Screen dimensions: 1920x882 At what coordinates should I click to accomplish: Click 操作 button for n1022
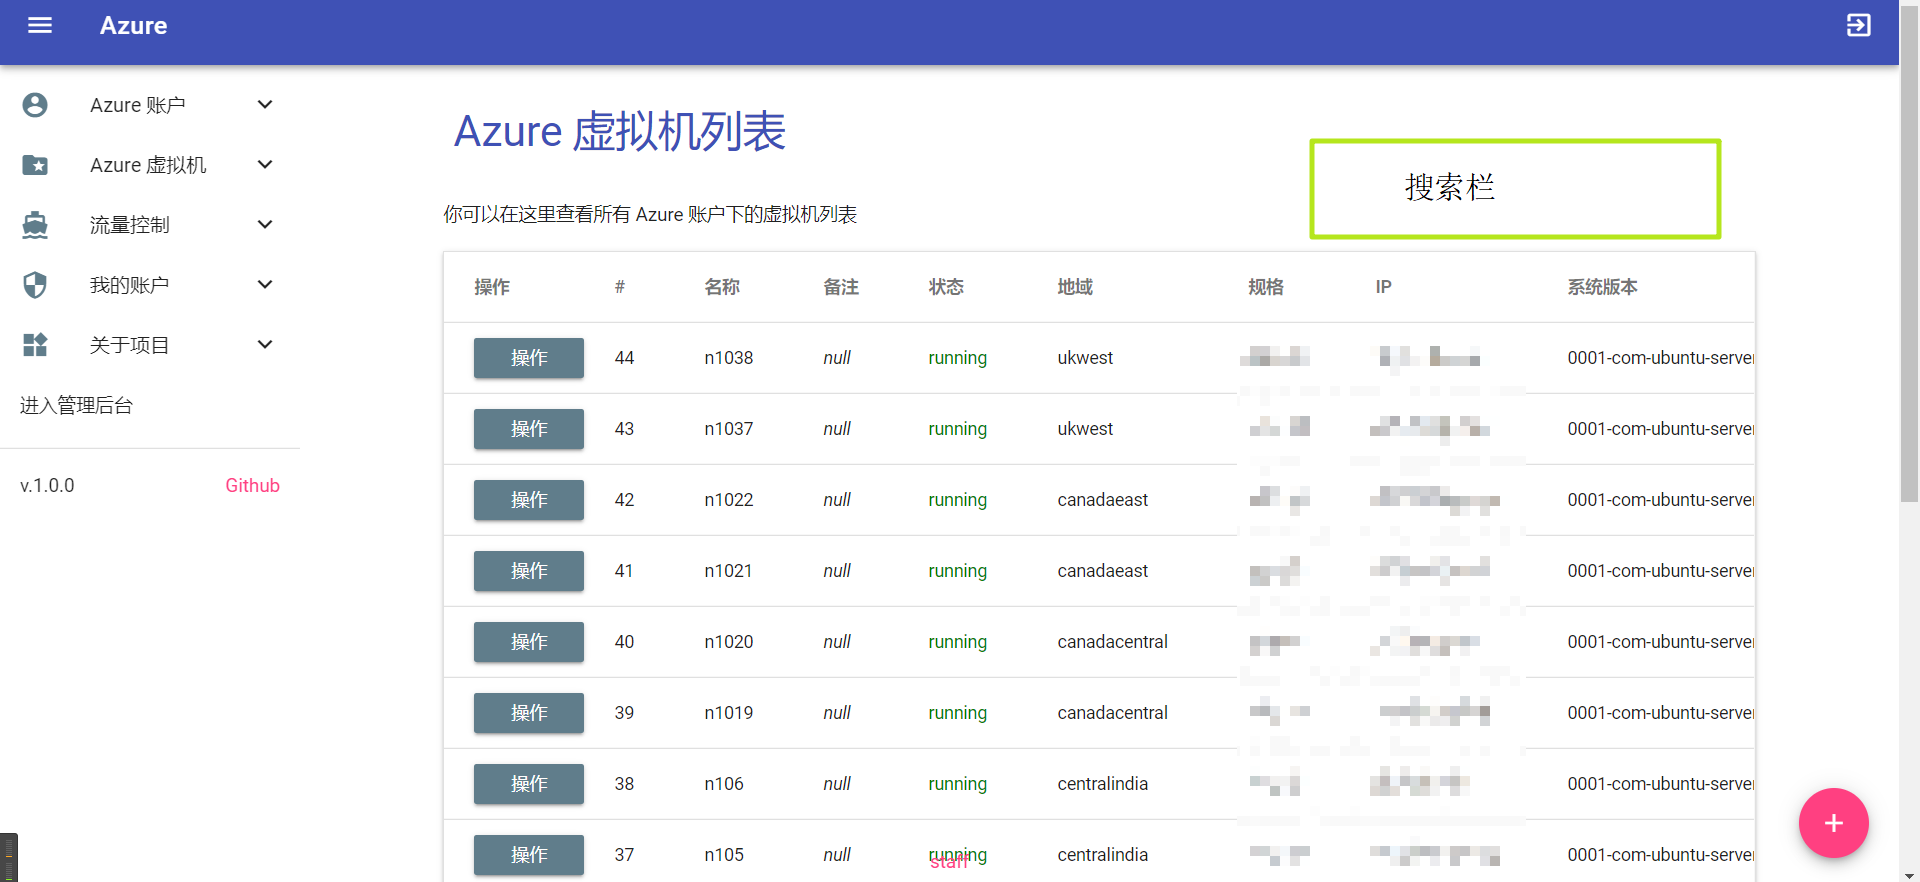coord(529,500)
